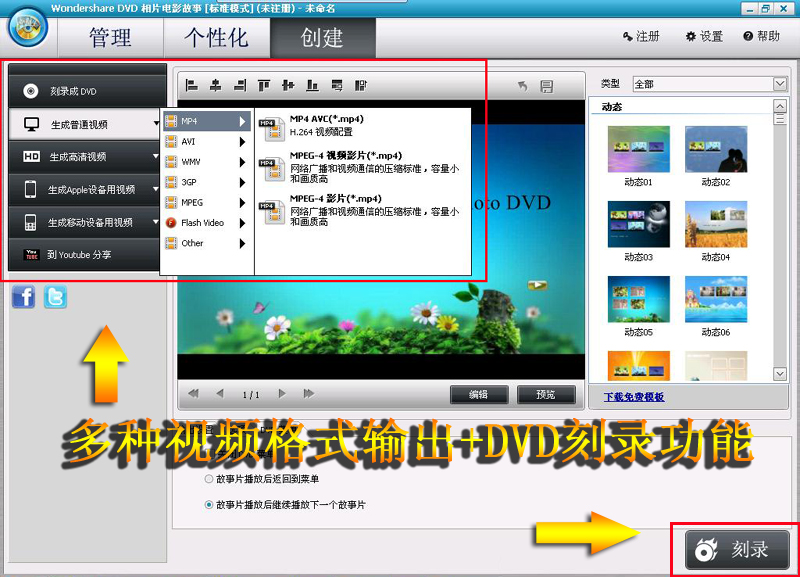
Task: Expand 生成普通视频 menu
Action: [85, 124]
